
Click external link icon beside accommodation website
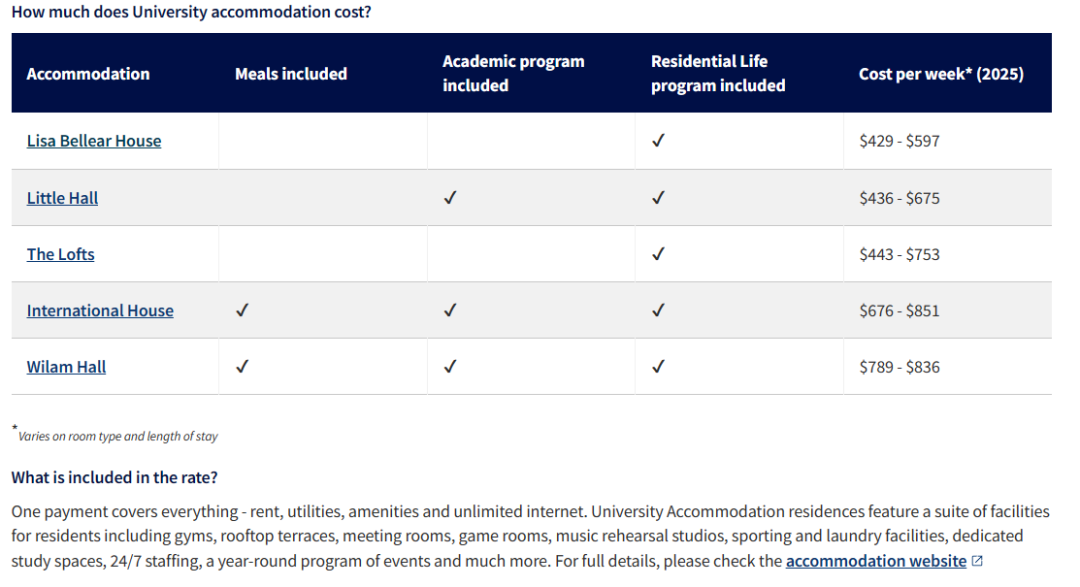[977, 561]
